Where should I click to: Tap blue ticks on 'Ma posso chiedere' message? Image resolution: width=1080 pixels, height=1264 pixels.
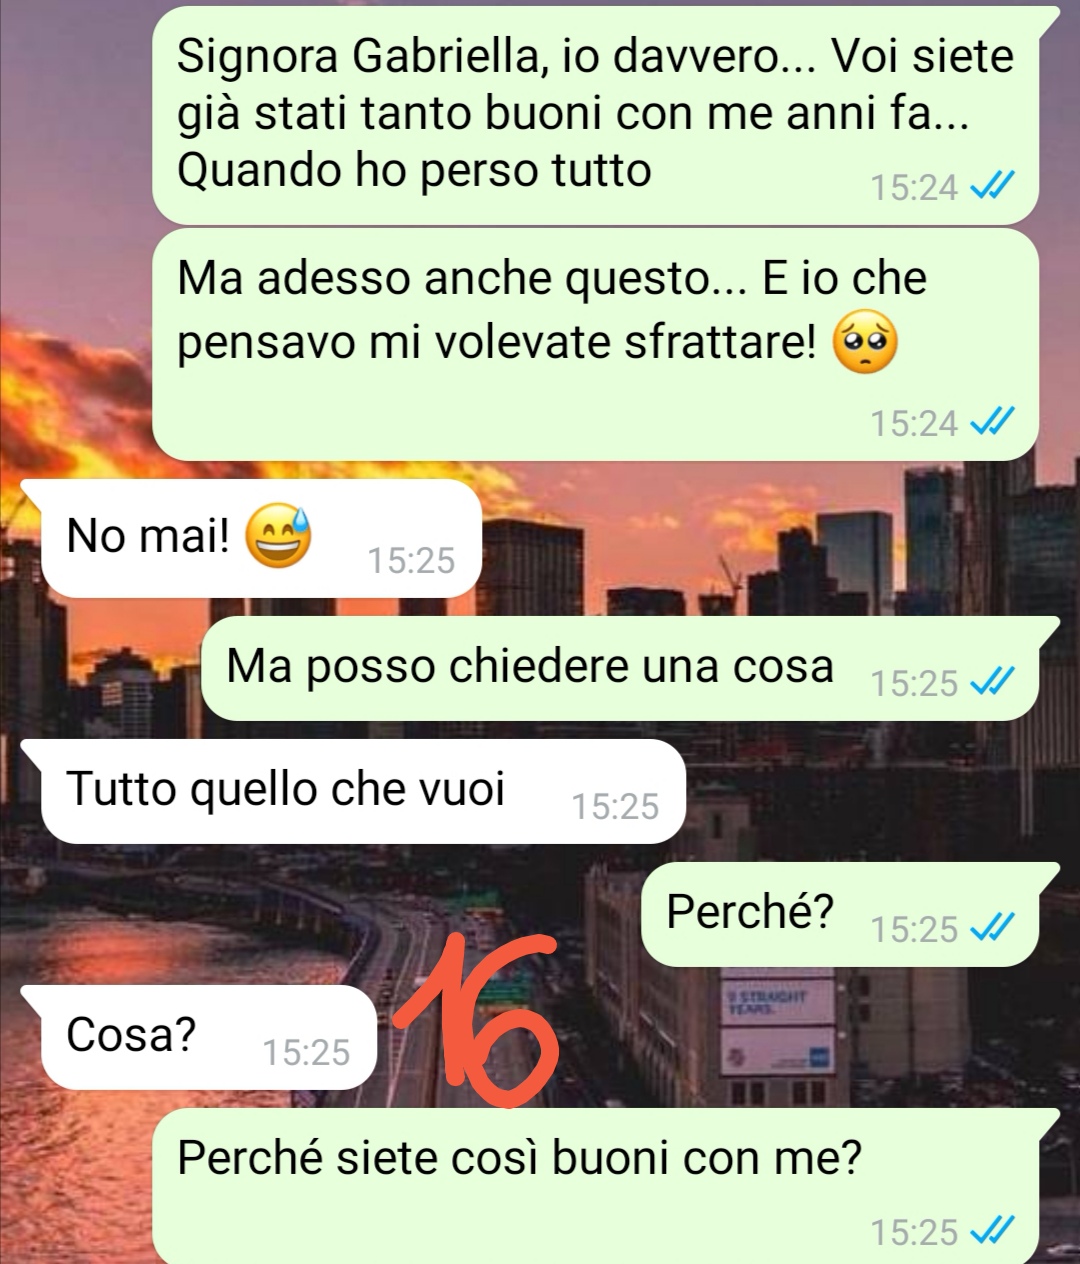click(x=993, y=682)
